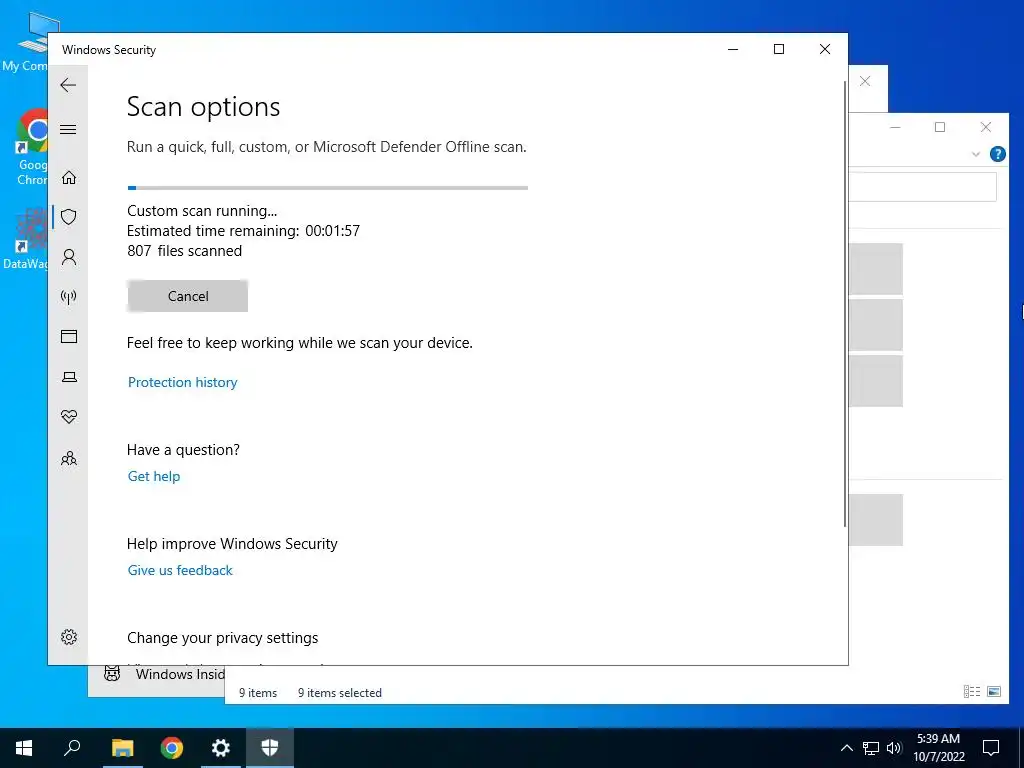This screenshot has width=1024, height=768.
Task: Open the hamburger navigation menu
Action: pyautogui.click(x=68, y=129)
